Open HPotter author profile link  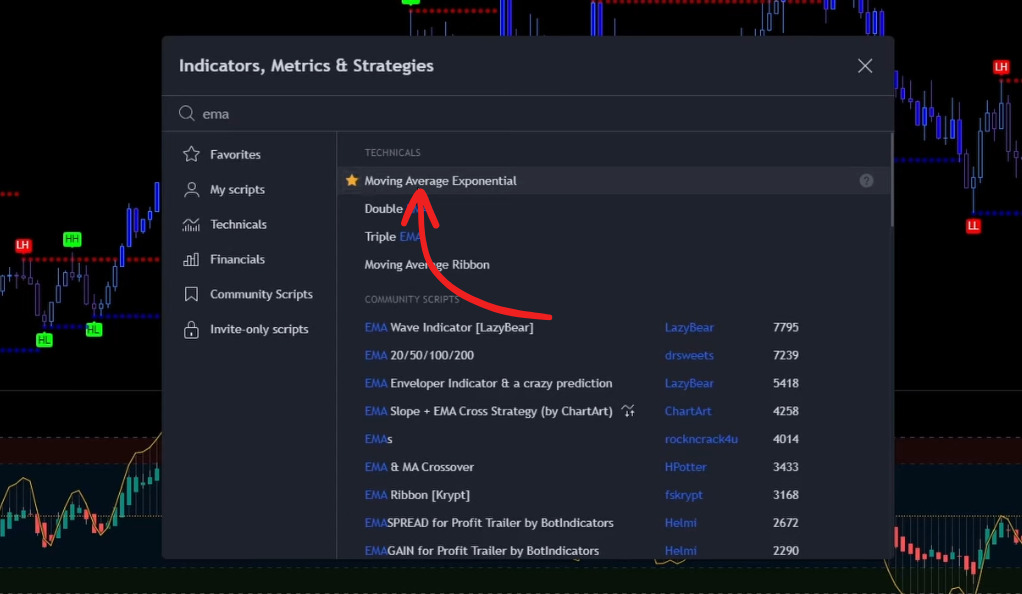click(x=685, y=467)
